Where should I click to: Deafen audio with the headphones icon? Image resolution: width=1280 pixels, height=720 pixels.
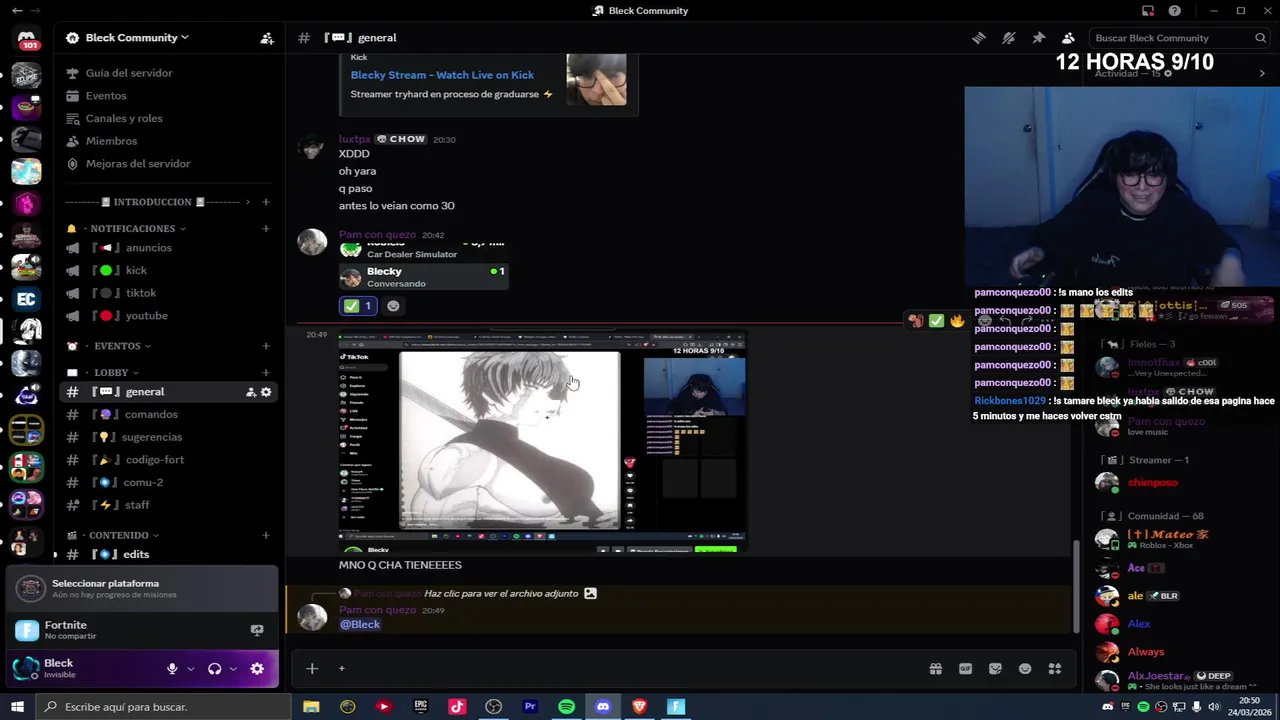pos(214,669)
